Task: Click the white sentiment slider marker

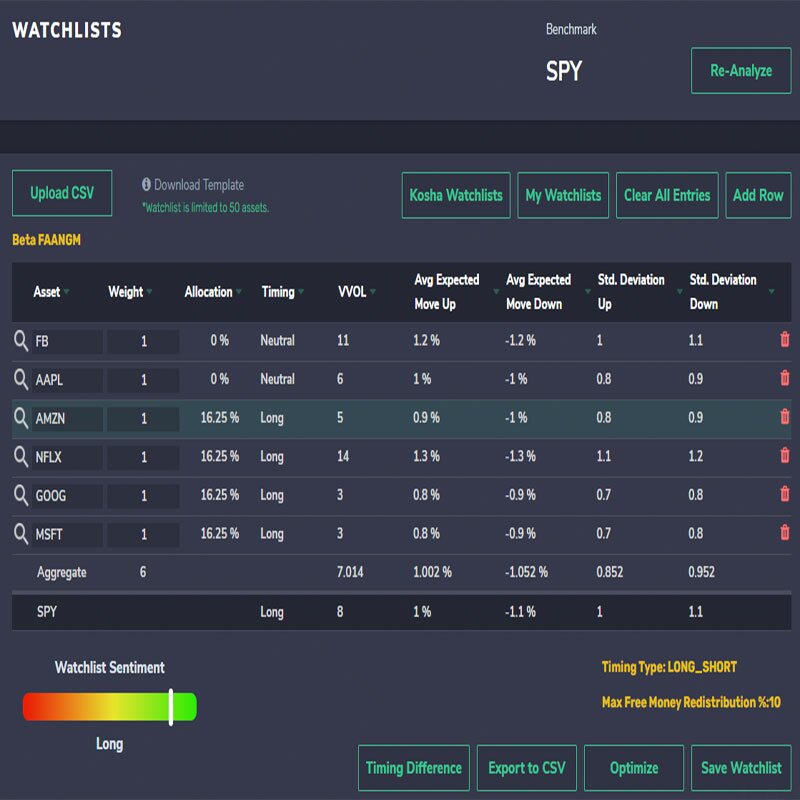Action: [171, 707]
